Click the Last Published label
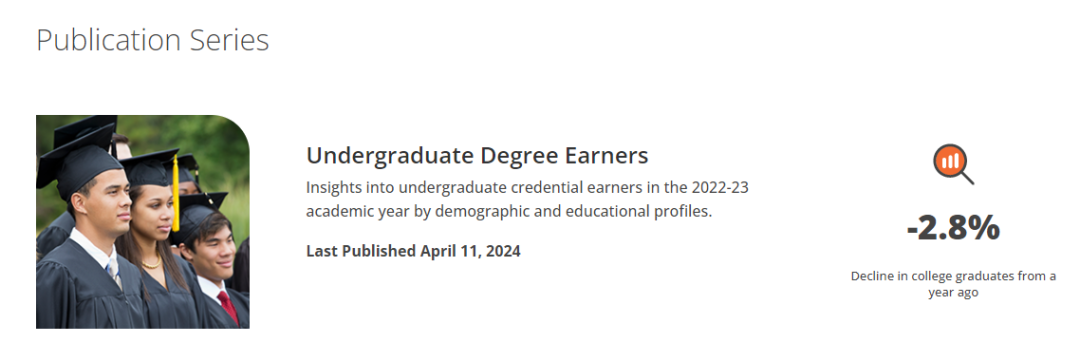The width and height of the screenshot is (1080, 362). point(361,251)
